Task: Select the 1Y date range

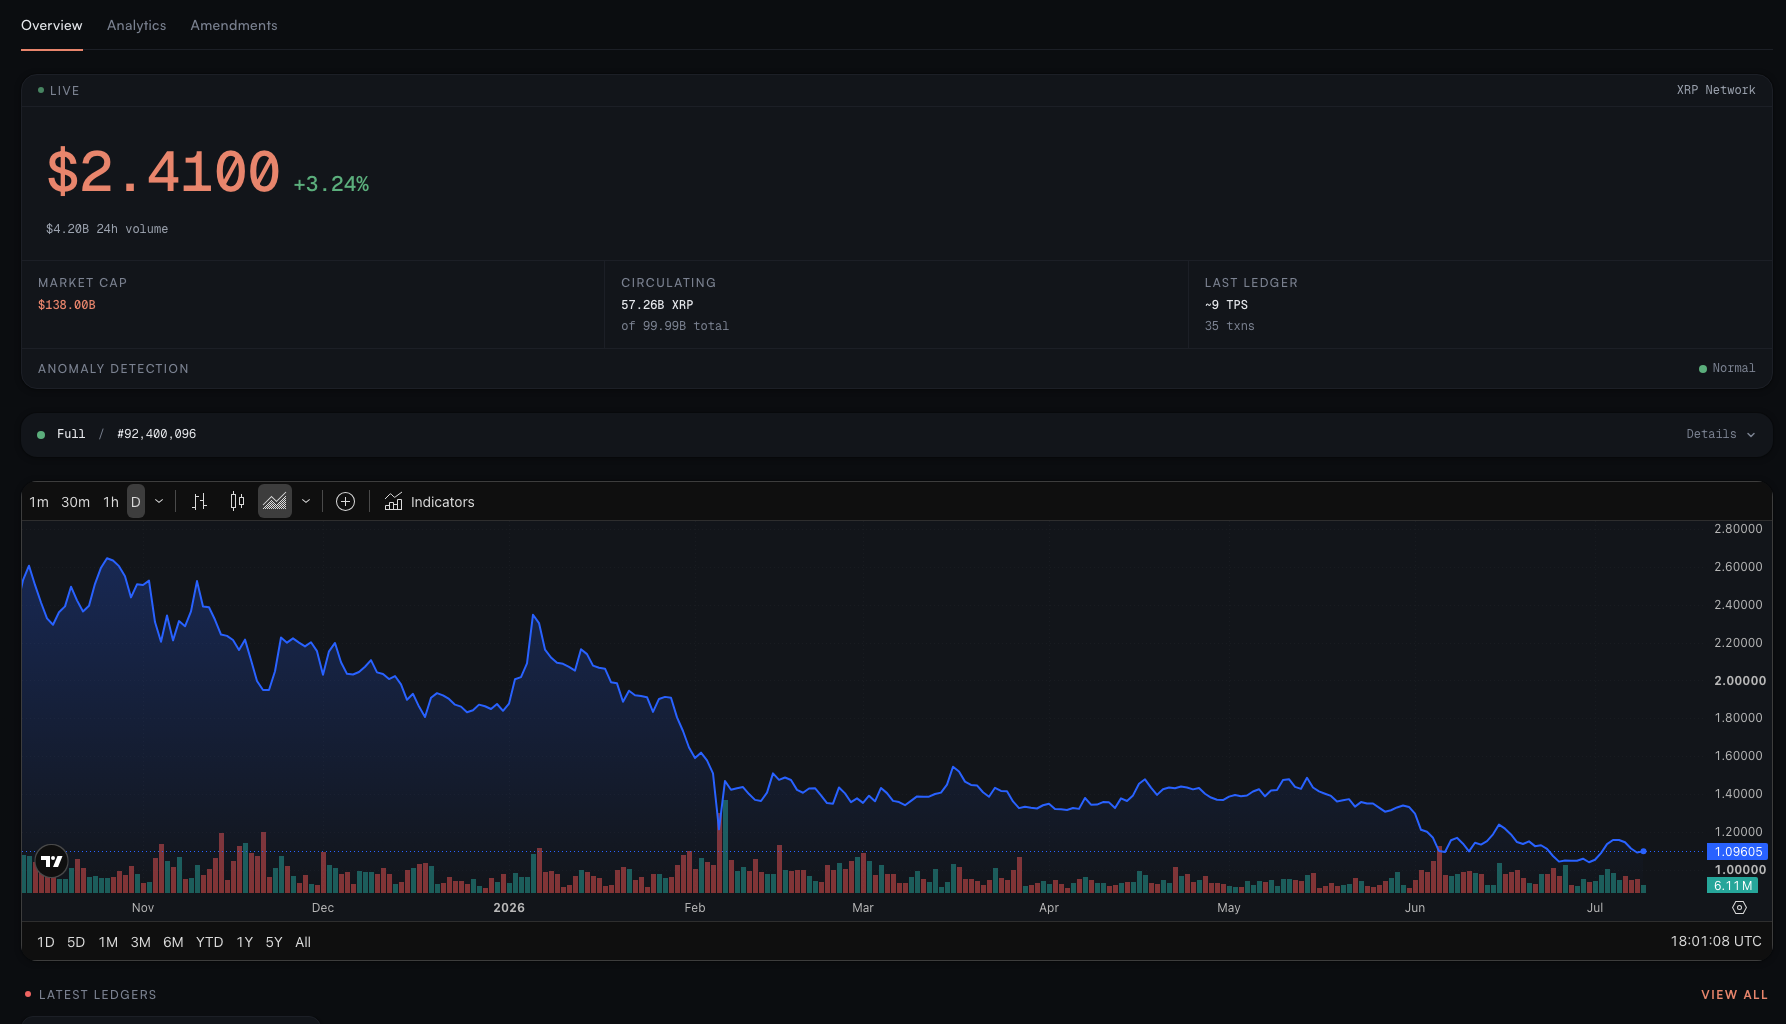Action: 245,942
